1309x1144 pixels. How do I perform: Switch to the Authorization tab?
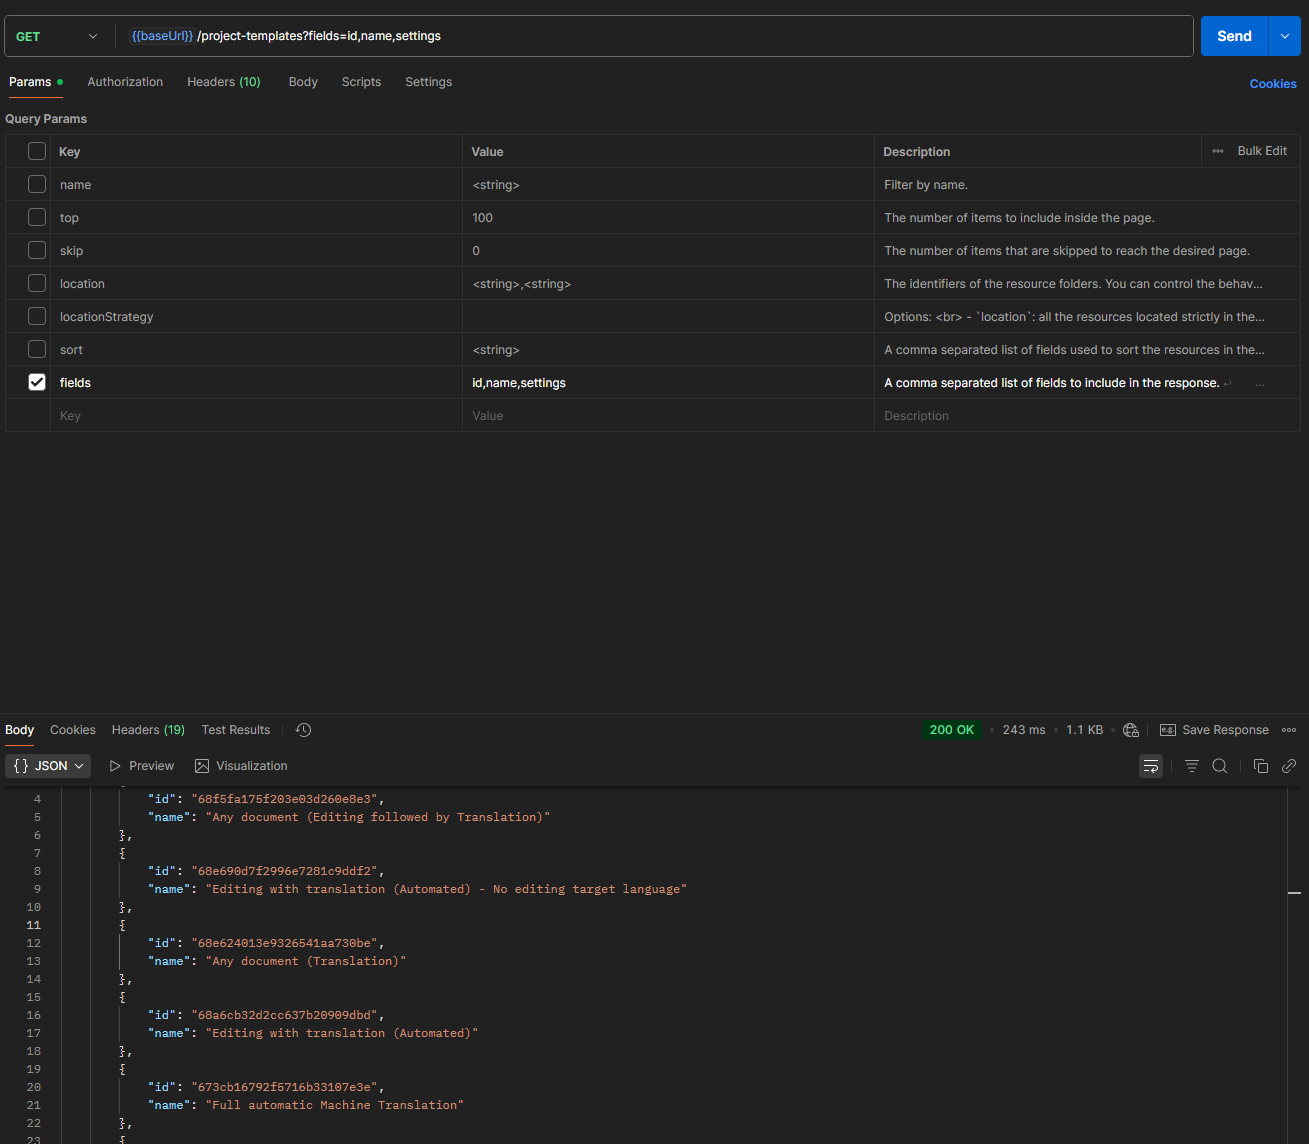pos(125,82)
